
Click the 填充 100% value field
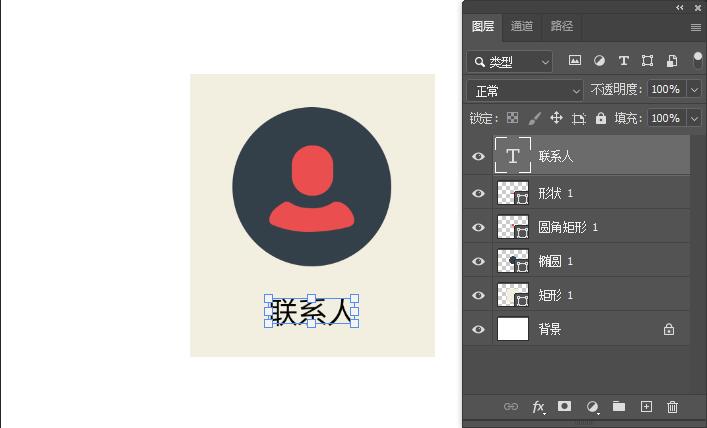click(667, 119)
